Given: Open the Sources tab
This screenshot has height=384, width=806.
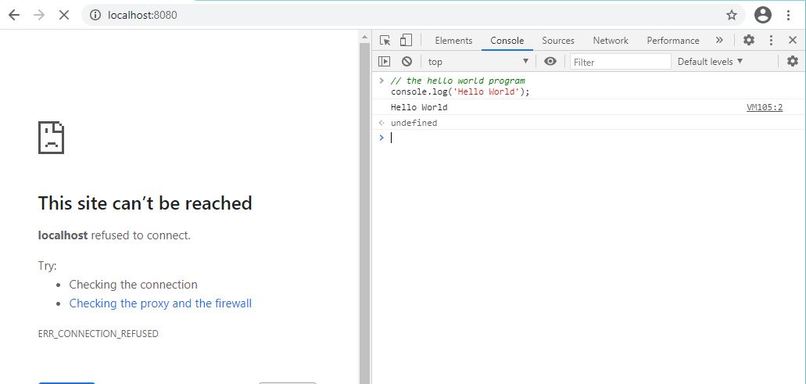Looking at the screenshot, I should pyautogui.click(x=558, y=41).
